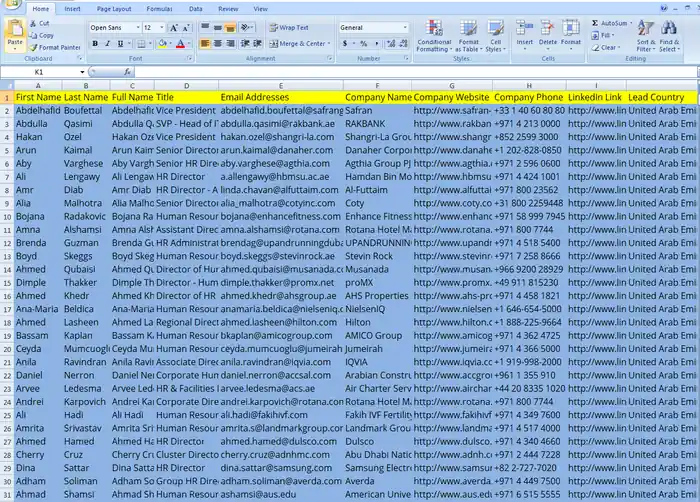
Task: Click the Select All corner button
Action: click(x=7, y=85)
